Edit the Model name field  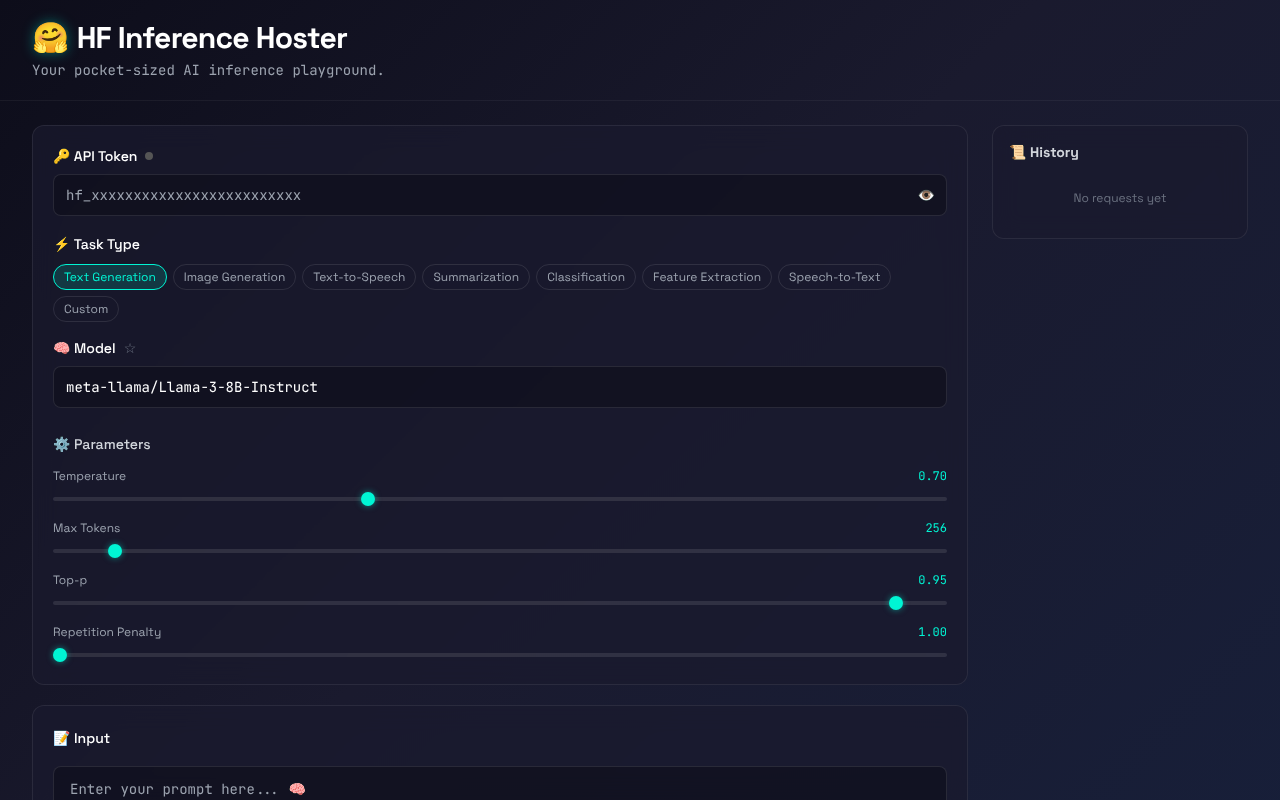pos(500,387)
